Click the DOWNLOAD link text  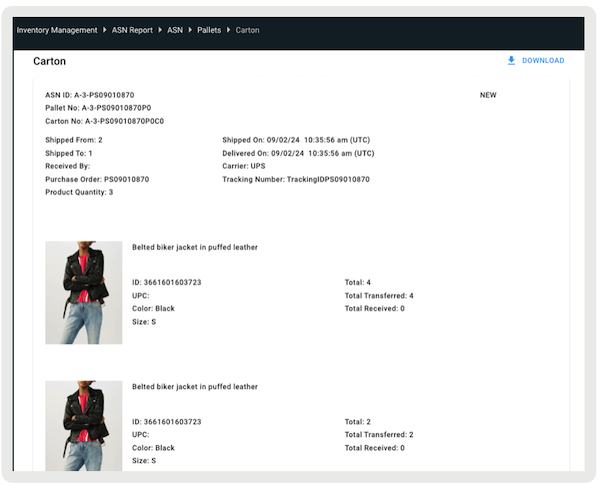tap(543, 60)
